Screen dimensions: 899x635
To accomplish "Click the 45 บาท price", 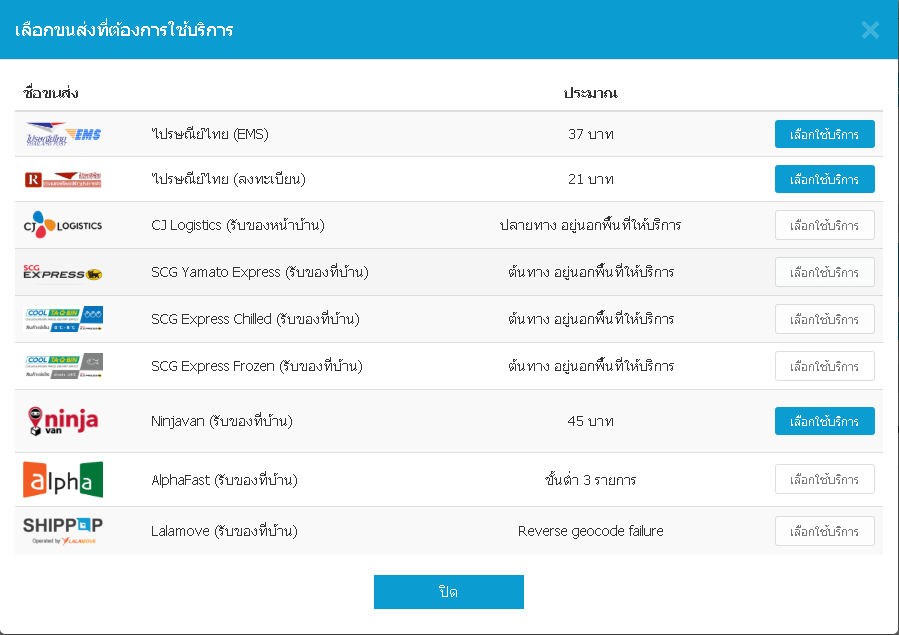I will coord(591,421).
